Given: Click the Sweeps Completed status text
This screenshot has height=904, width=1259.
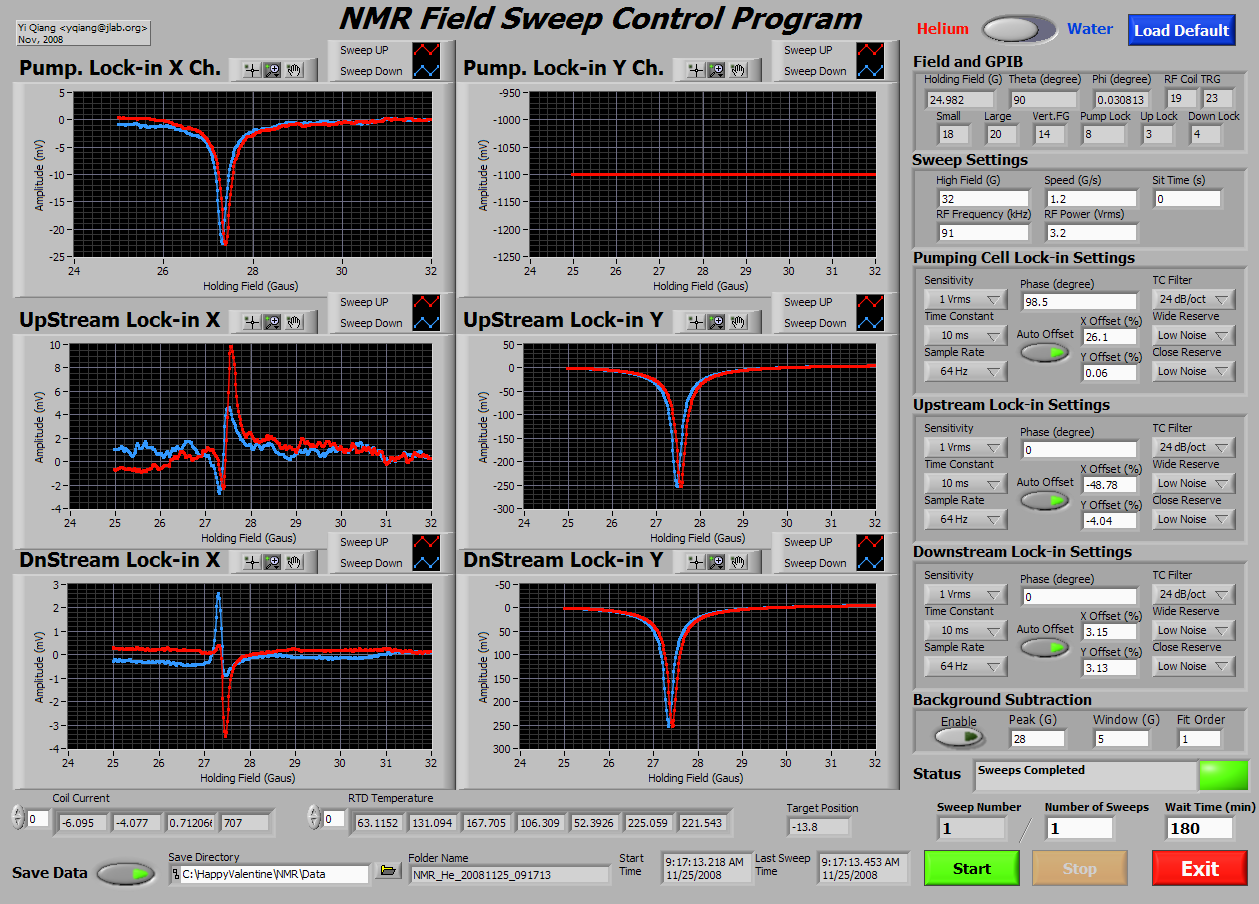Looking at the screenshot, I should (x=1031, y=770).
